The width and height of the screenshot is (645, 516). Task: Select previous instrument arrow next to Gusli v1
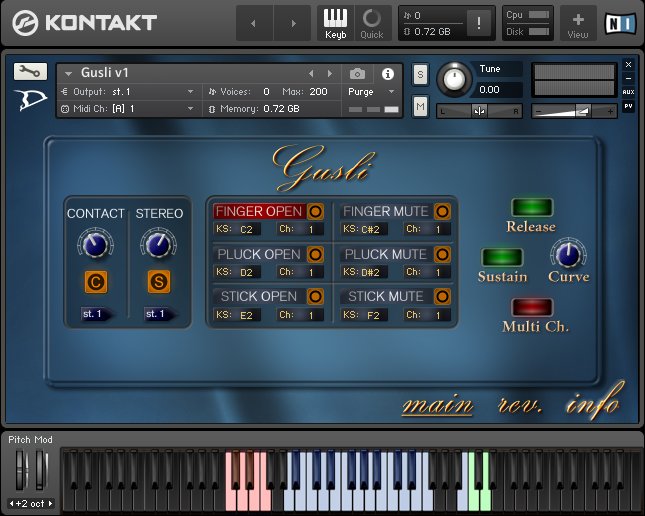click(x=311, y=74)
